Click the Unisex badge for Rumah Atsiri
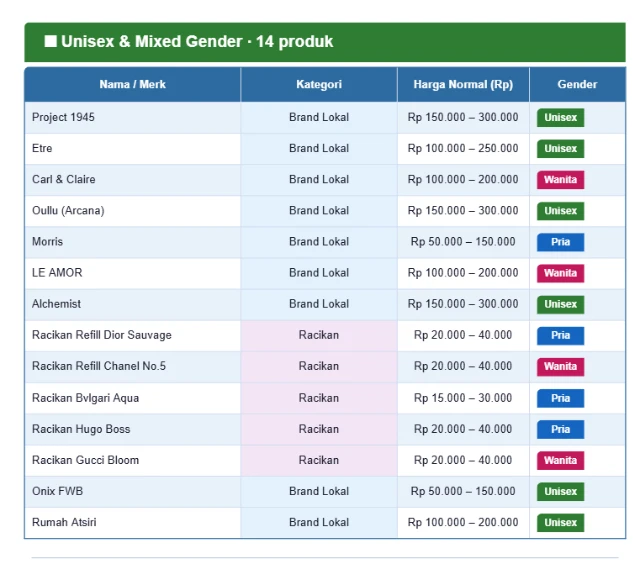This screenshot has width=640, height=564. tap(560, 523)
